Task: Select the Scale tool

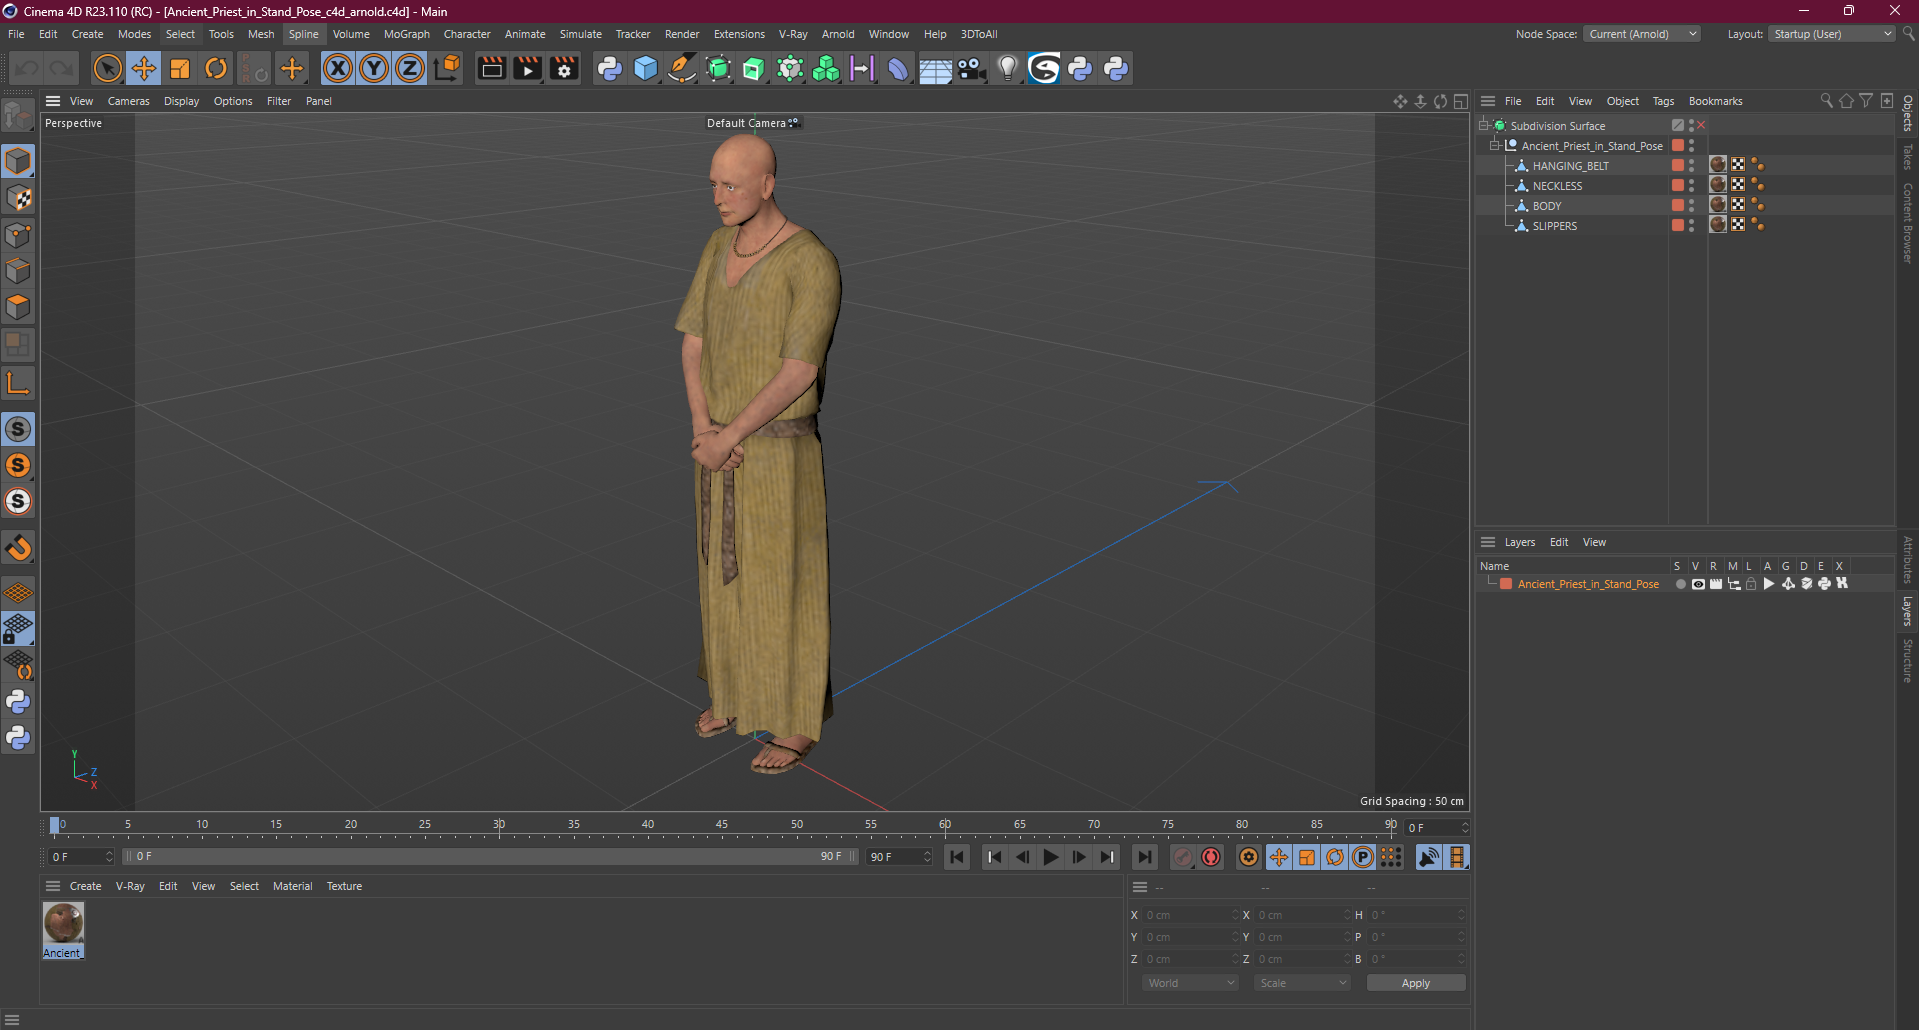Action: (x=180, y=68)
